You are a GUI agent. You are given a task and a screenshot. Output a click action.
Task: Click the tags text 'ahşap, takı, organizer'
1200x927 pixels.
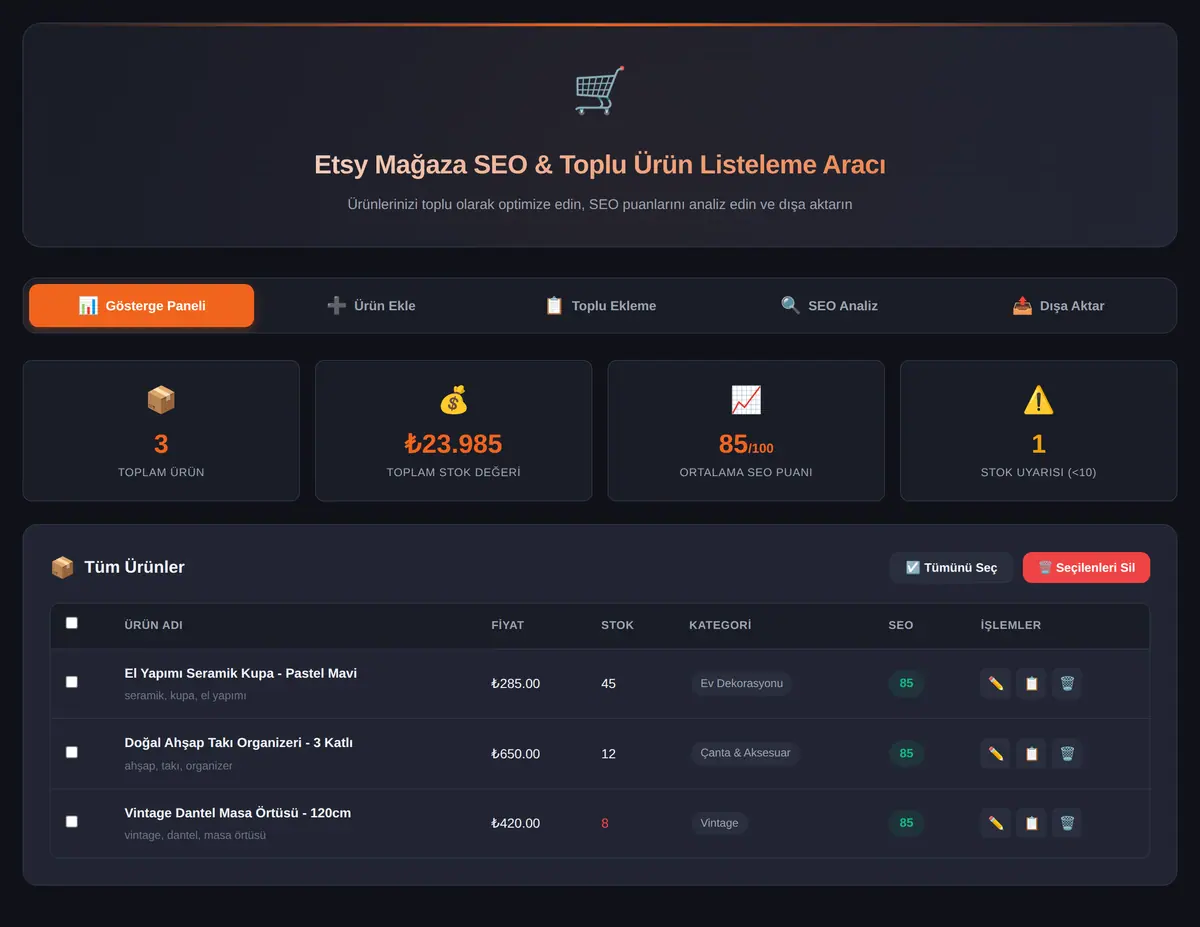pyautogui.click(x=178, y=765)
